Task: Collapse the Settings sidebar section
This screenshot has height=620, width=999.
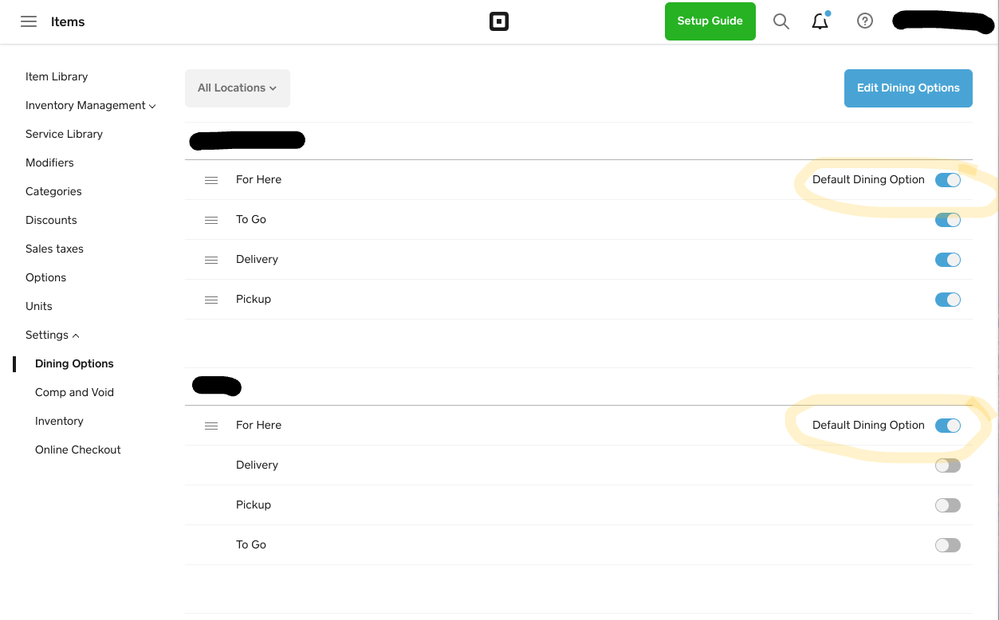Action: (x=52, y=335)
